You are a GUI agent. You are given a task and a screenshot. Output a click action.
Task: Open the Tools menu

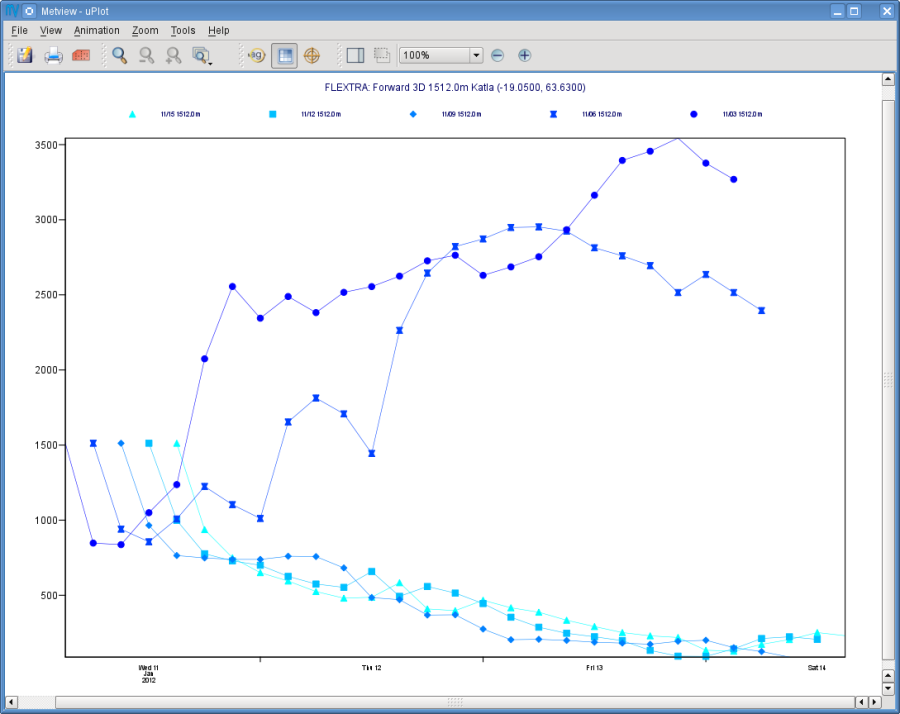click(183, 30)
